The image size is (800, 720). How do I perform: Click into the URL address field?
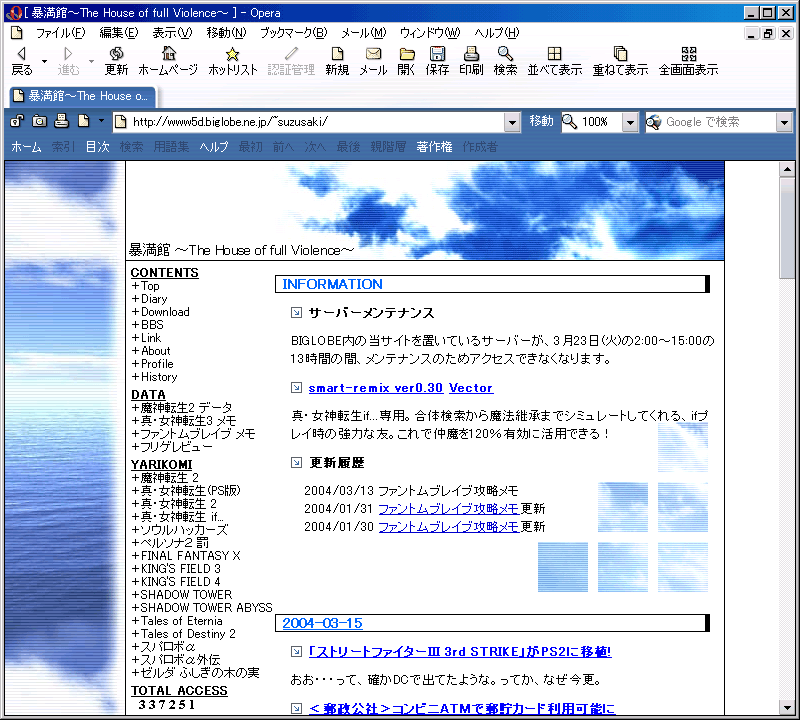pyautogui.click(x=308, y=122)
